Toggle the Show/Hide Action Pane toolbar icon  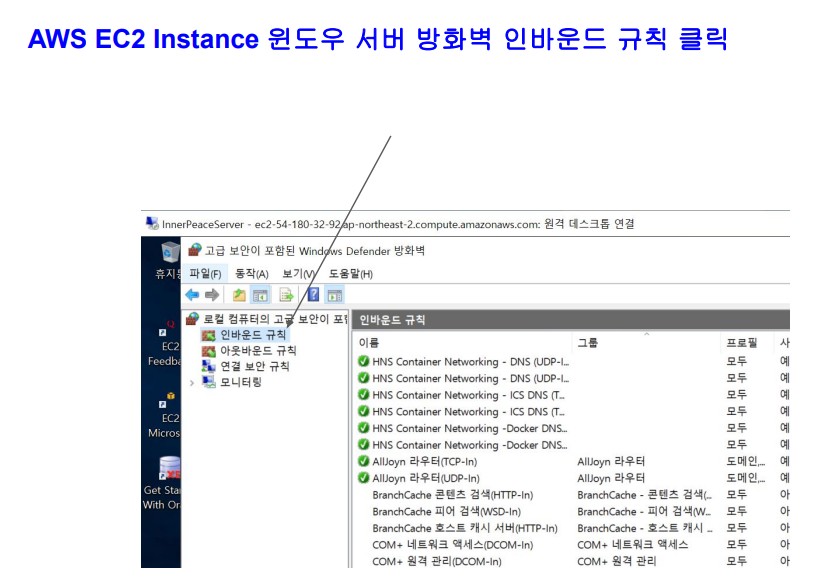point(335,296)
